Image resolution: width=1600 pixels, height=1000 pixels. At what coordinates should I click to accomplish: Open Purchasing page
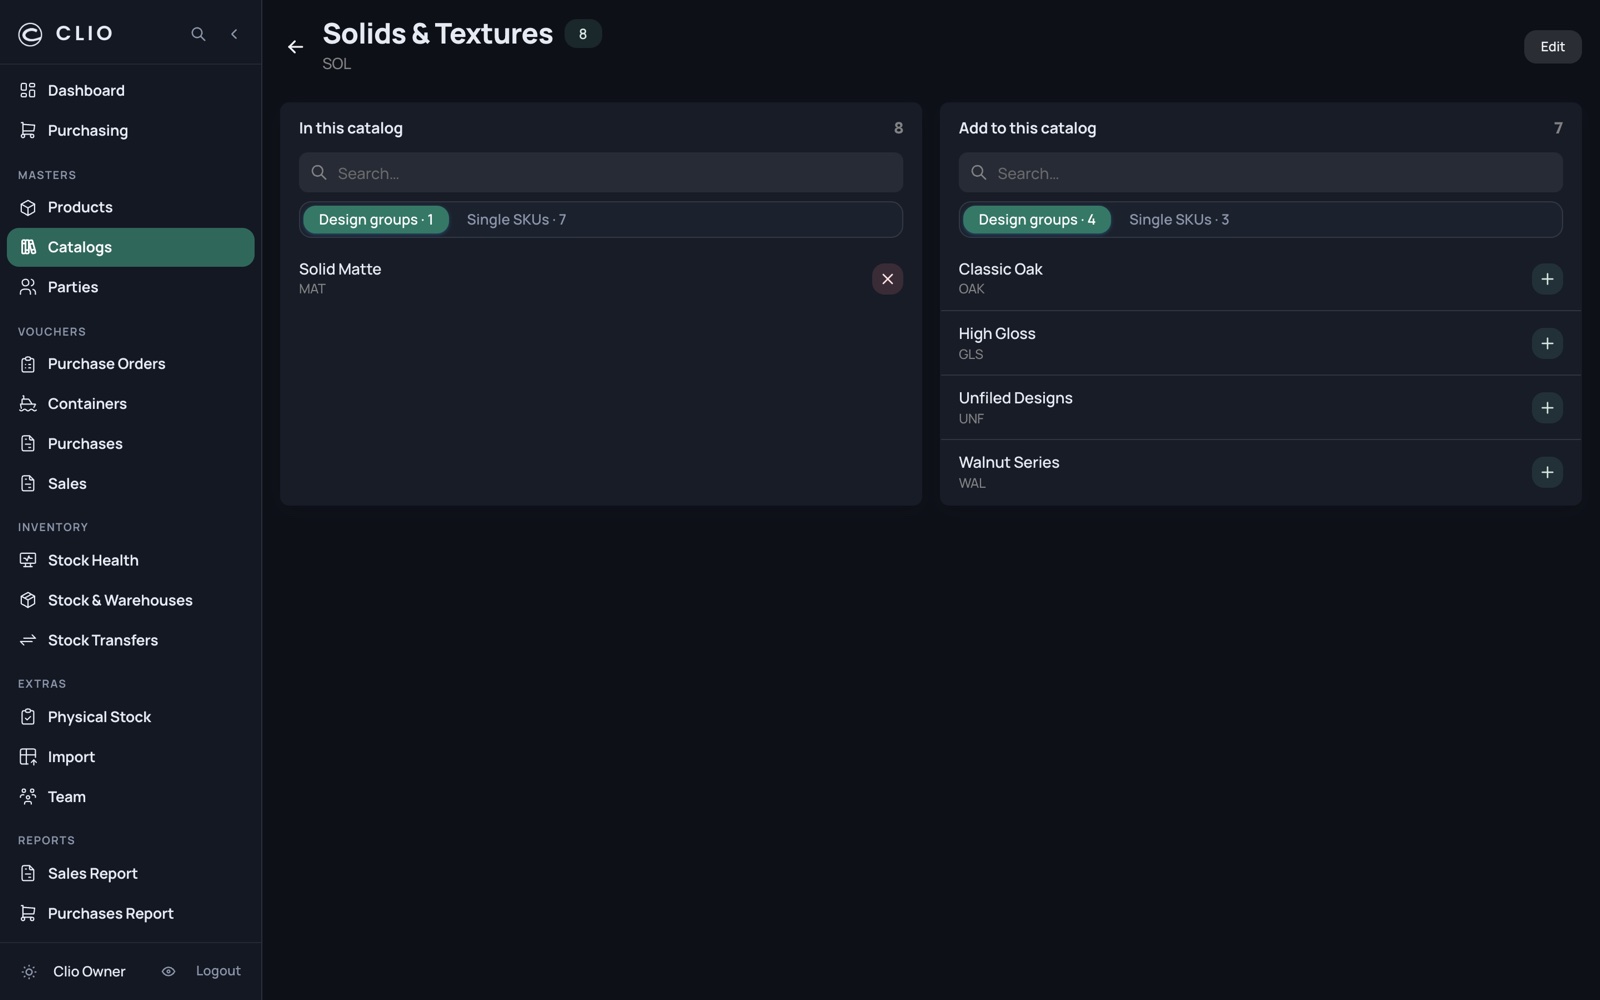tap(131, 131)
